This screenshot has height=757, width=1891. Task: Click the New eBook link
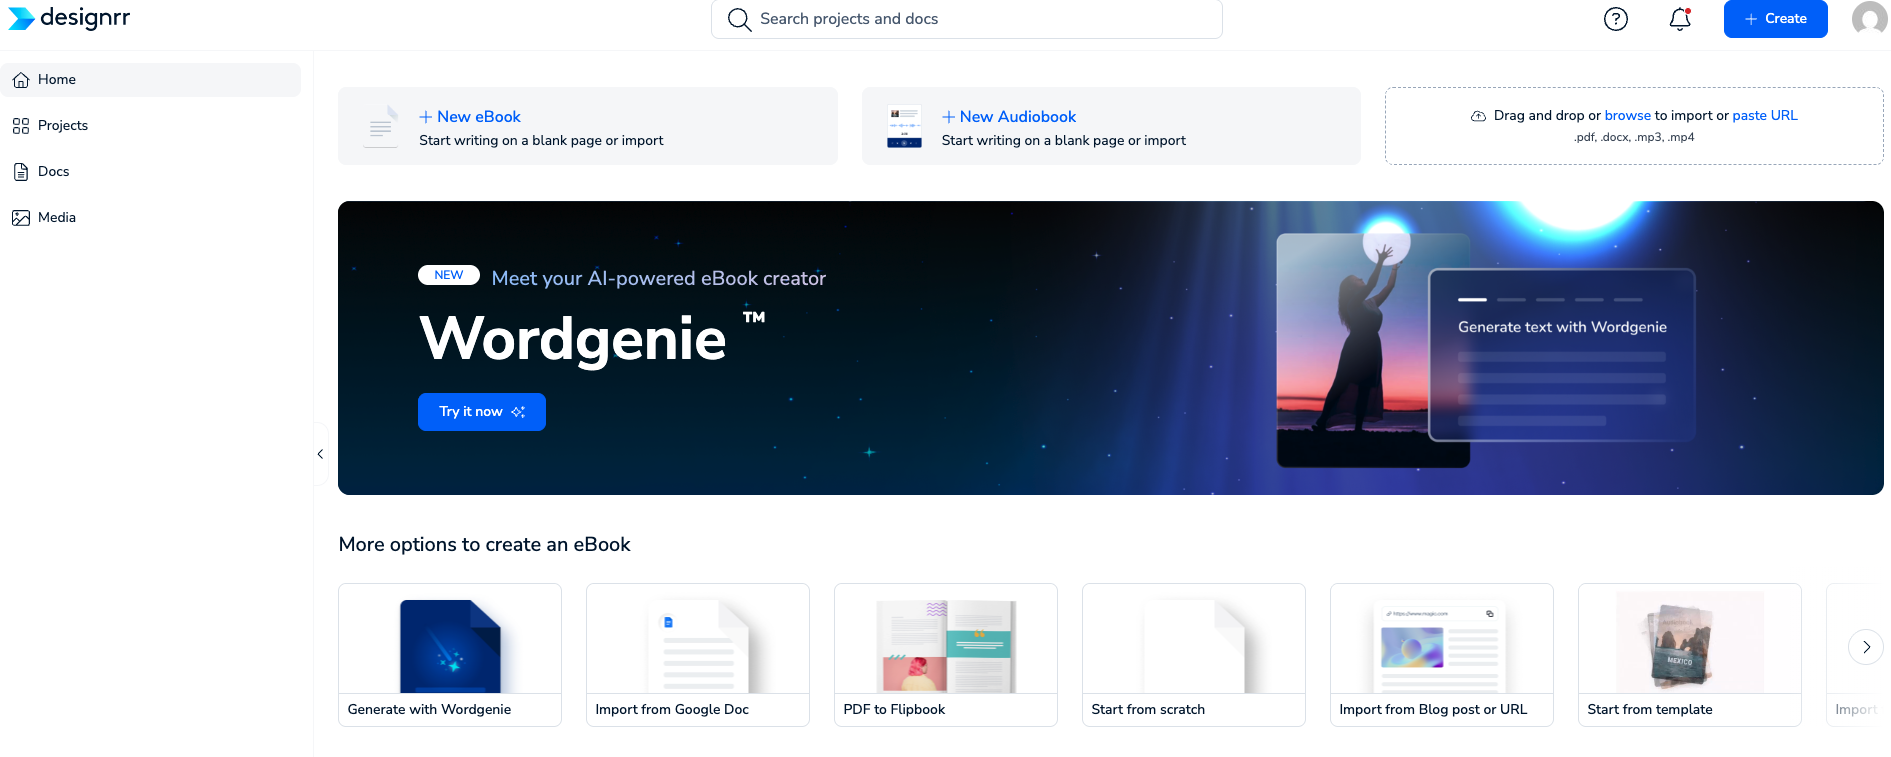point(470,117)
